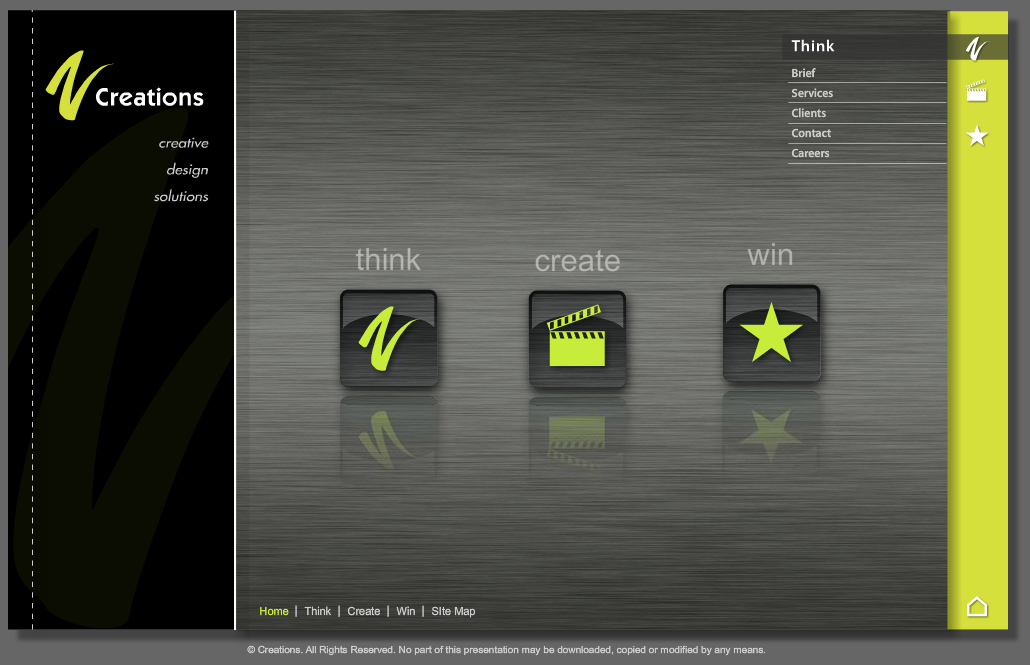Go home via the house icon
This screenshot has width=1030, height=665.
[977, 606]
